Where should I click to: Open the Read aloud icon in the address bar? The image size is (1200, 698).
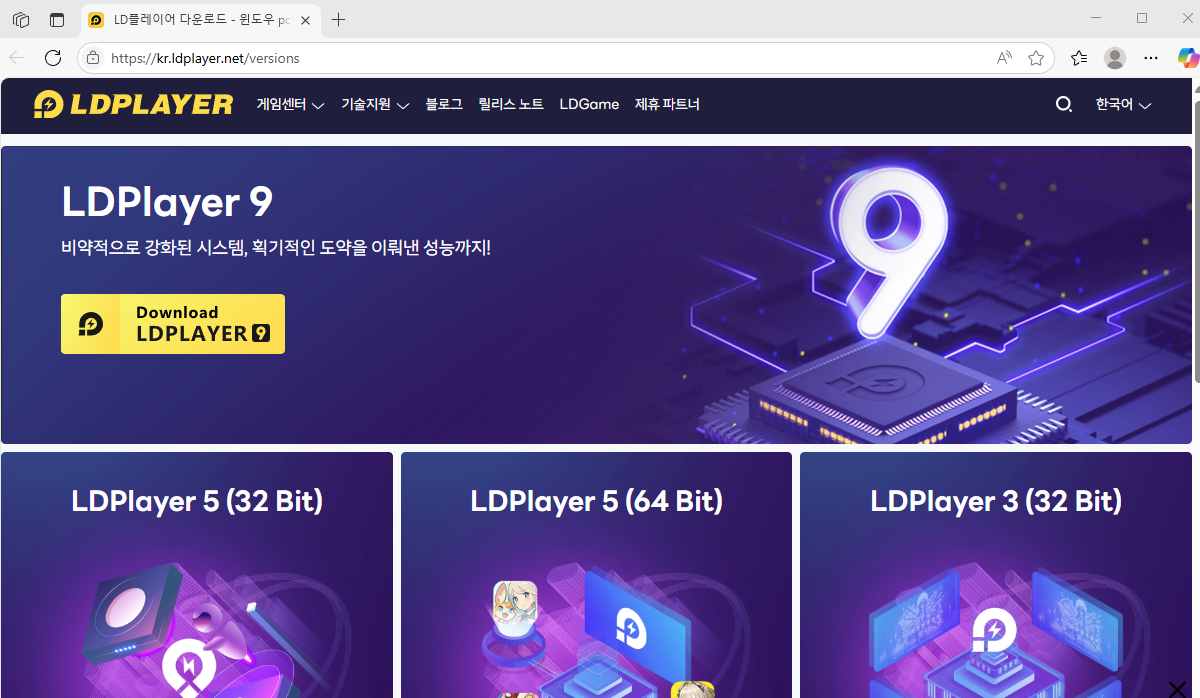click(x=1005, y=58)
